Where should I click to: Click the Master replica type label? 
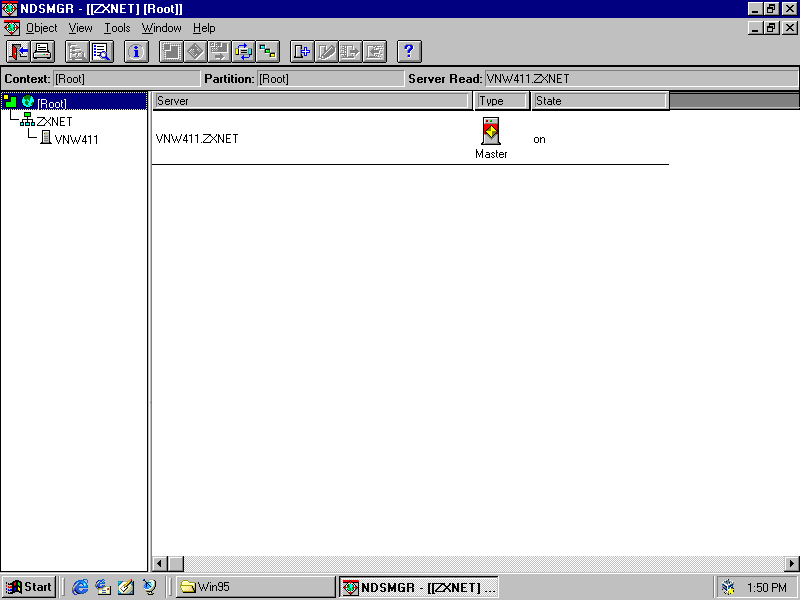[x=491, y=154]
